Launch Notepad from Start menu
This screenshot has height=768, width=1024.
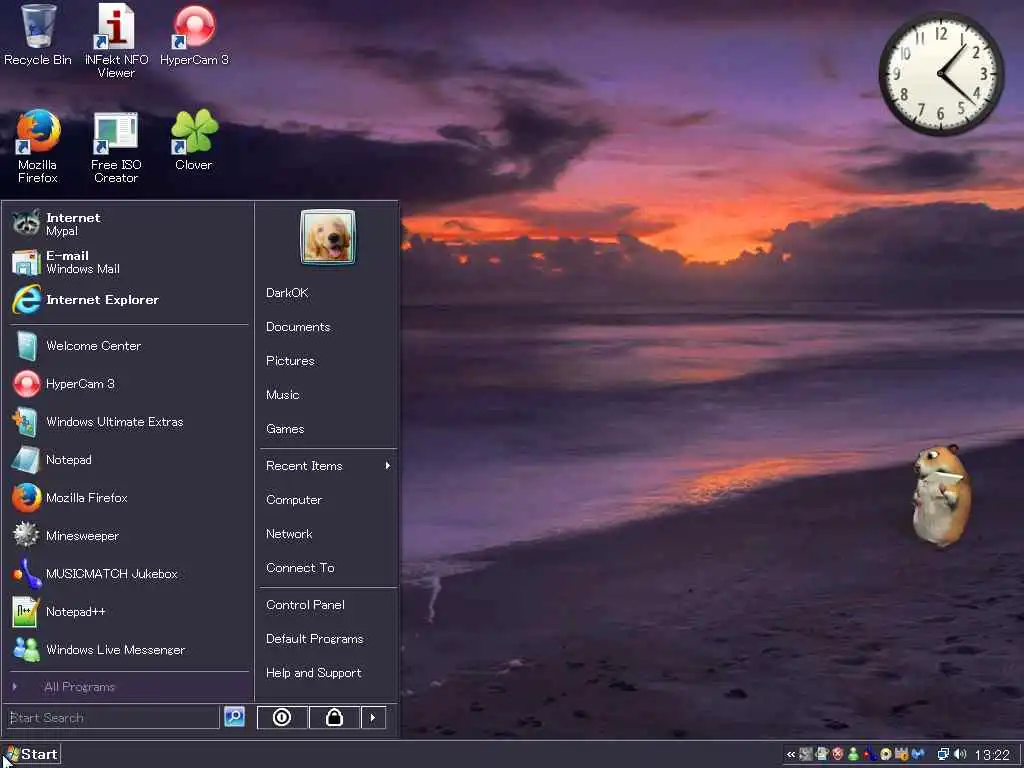(129, 460)
